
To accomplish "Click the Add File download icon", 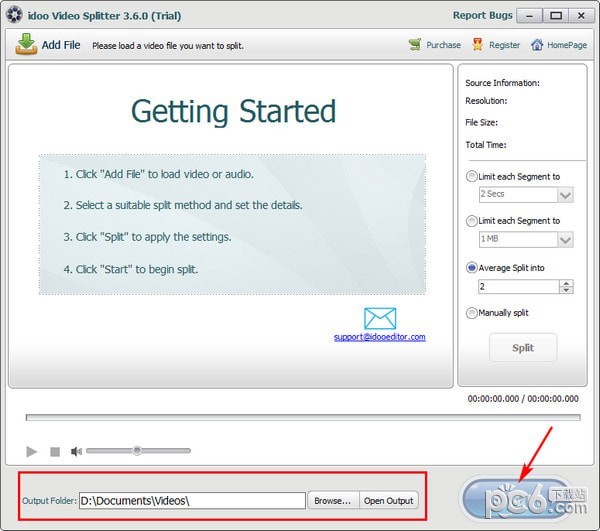I will [x=26, y=44].
